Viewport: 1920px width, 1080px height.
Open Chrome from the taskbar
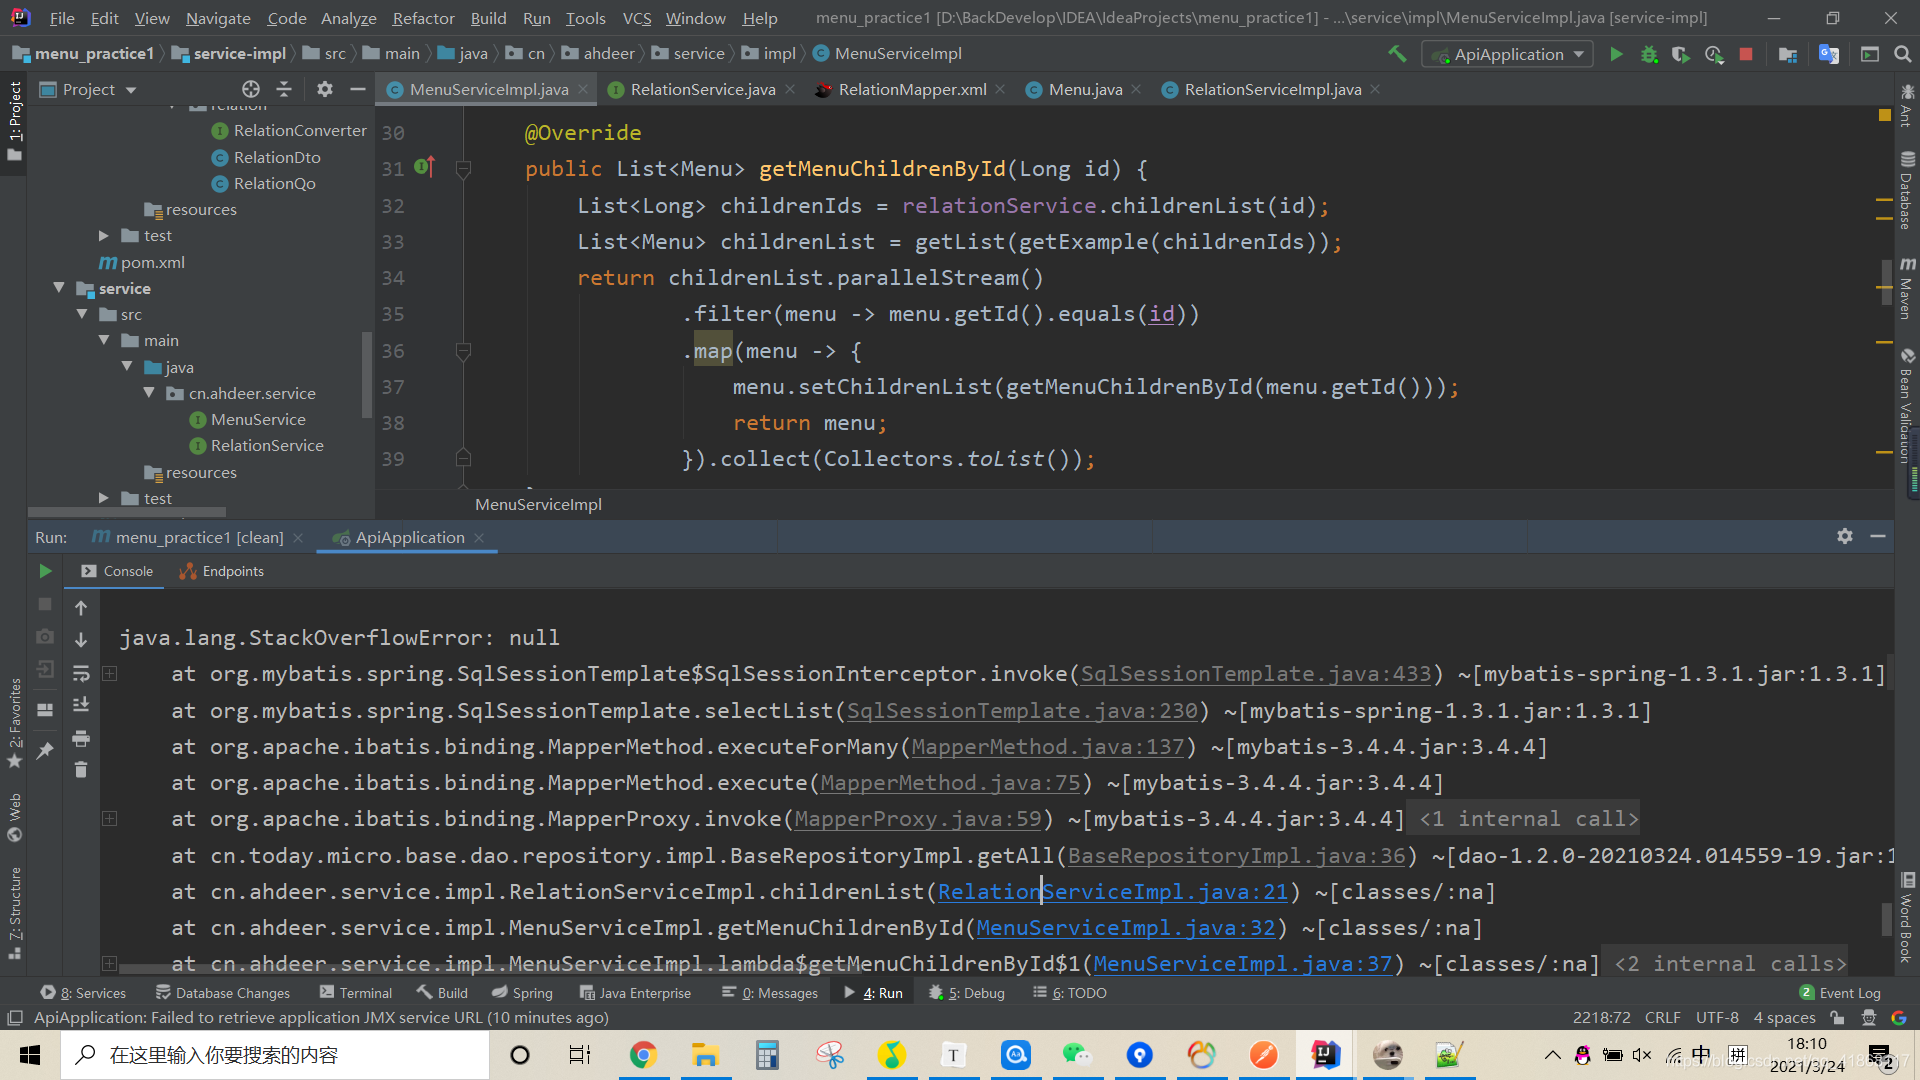(x=643, y=1055)
